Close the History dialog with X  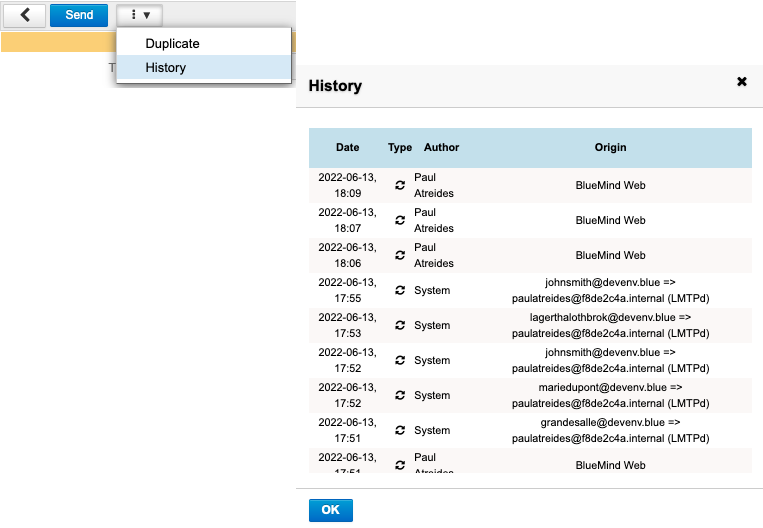742,82
